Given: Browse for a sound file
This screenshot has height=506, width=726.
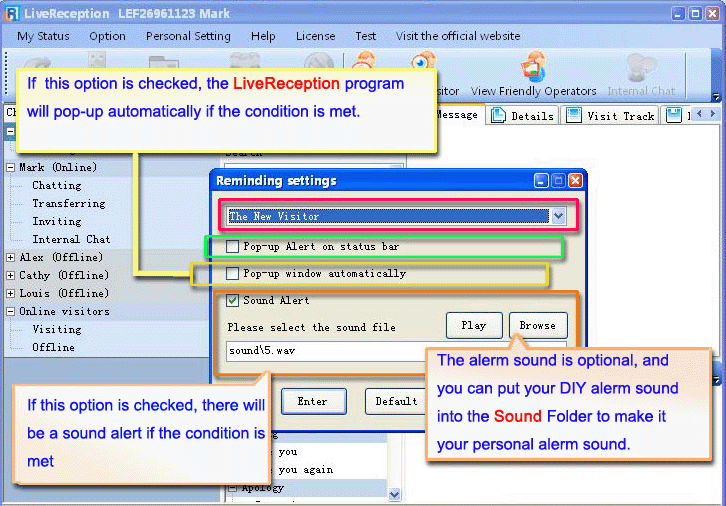Looking at the screenshot, I should point(538,325).
